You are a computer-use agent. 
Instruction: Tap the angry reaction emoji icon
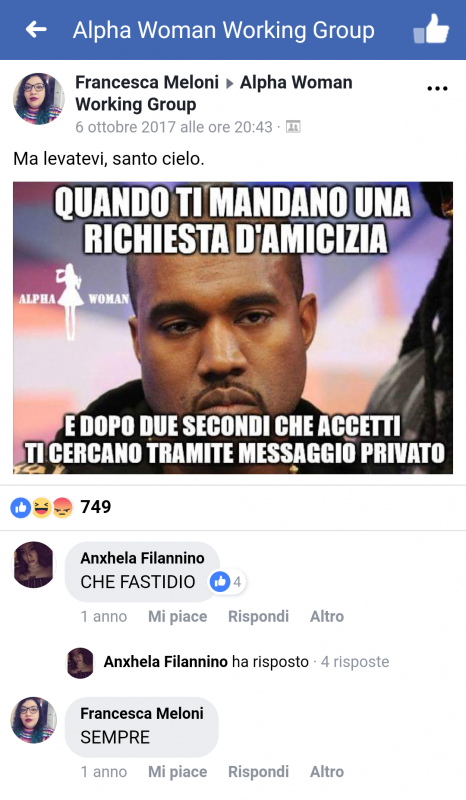point(62,507)
